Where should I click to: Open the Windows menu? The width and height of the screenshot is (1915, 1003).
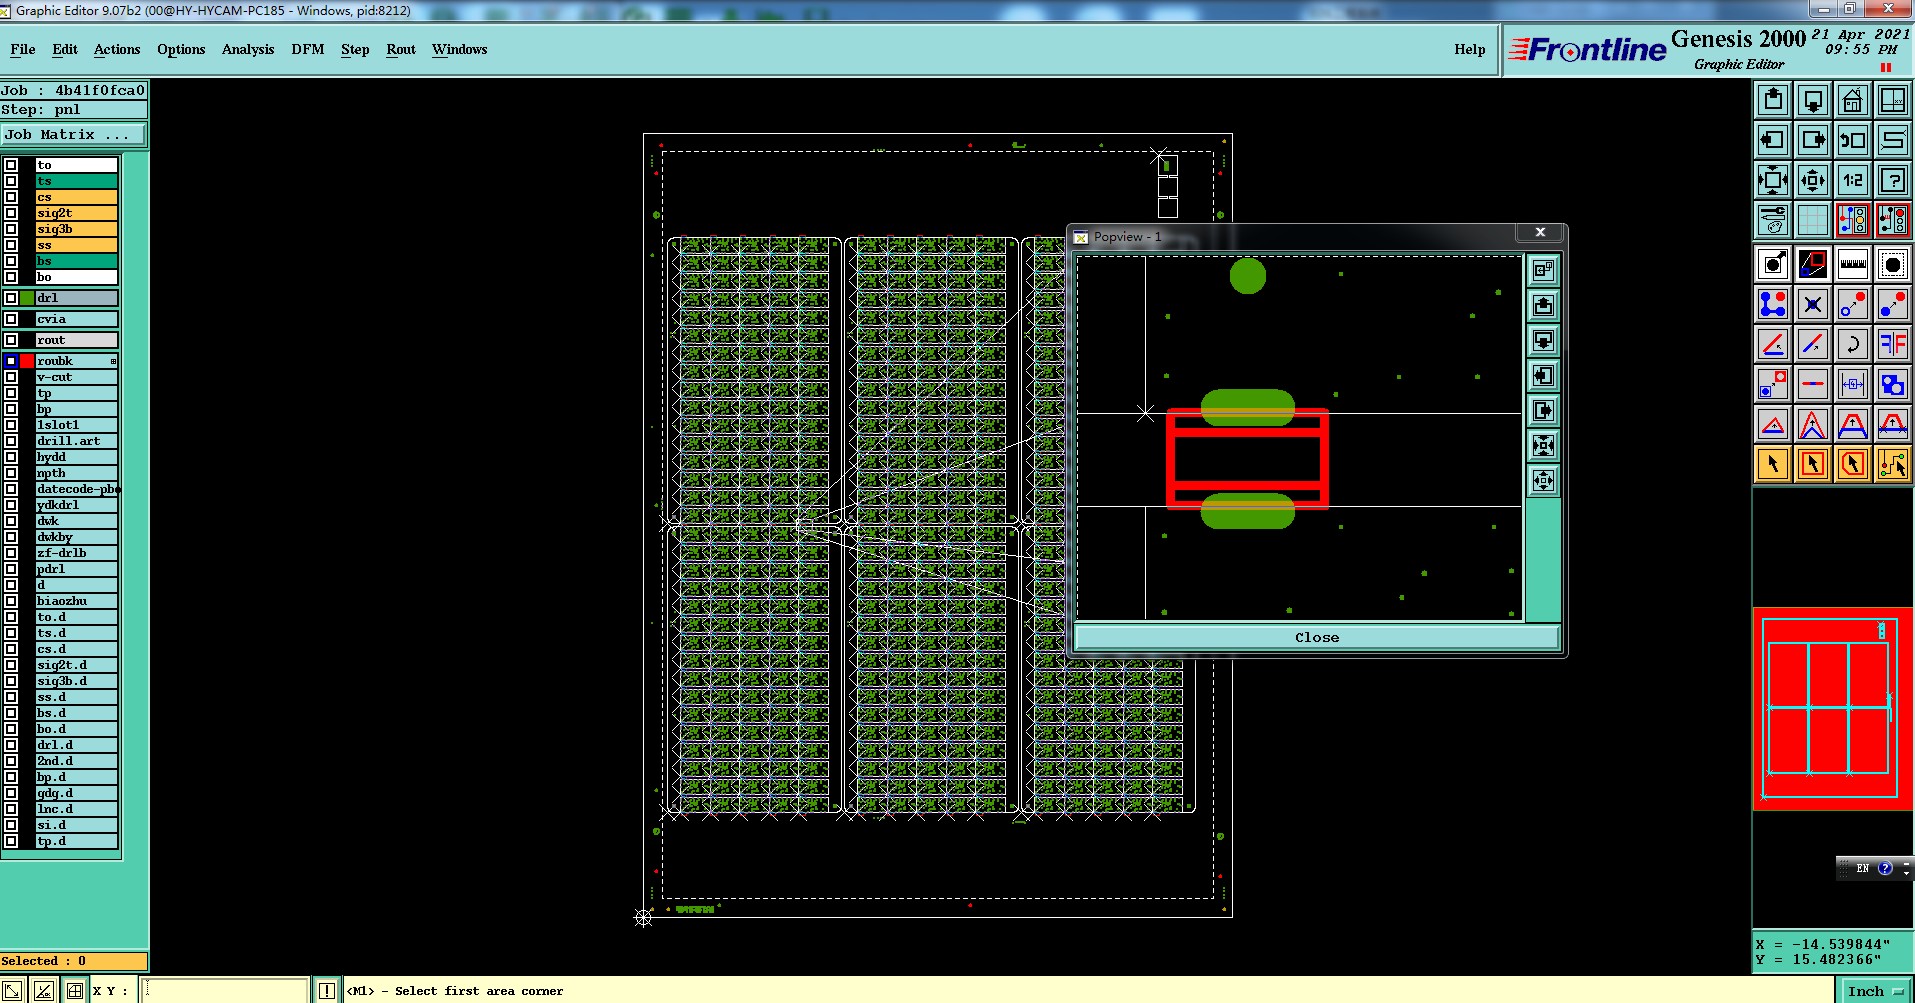point(460,49)
